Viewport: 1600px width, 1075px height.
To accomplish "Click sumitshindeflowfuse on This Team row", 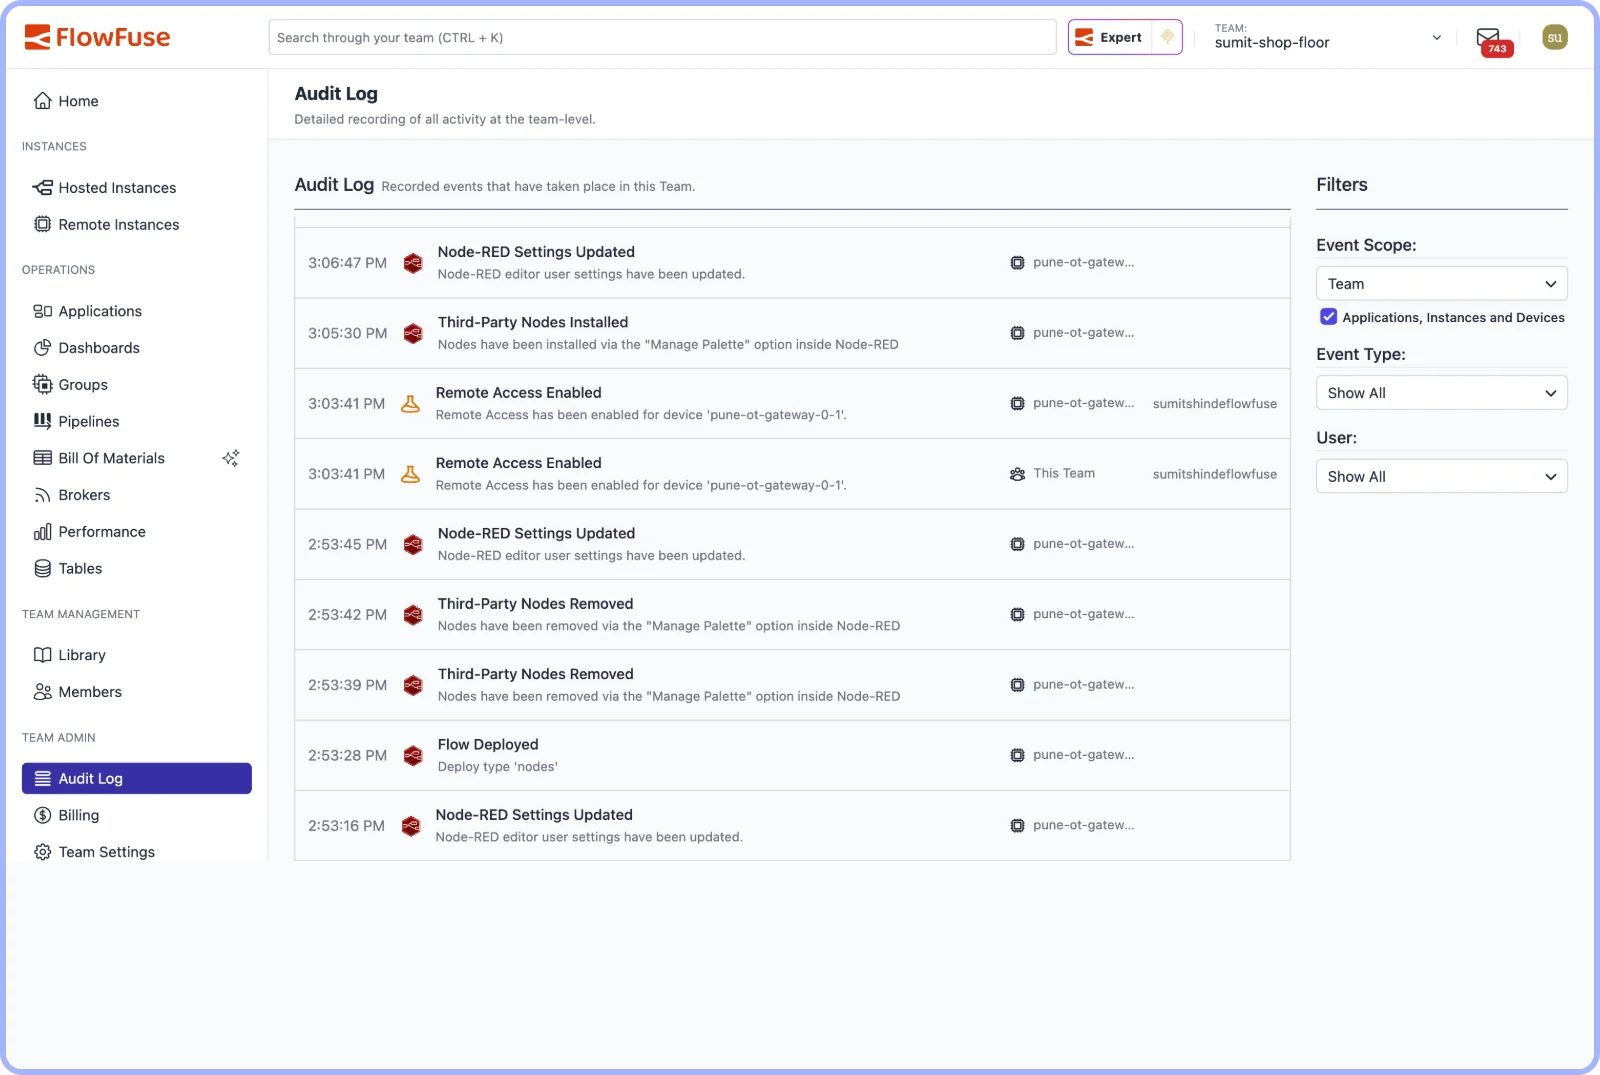I will [1214, 474].
